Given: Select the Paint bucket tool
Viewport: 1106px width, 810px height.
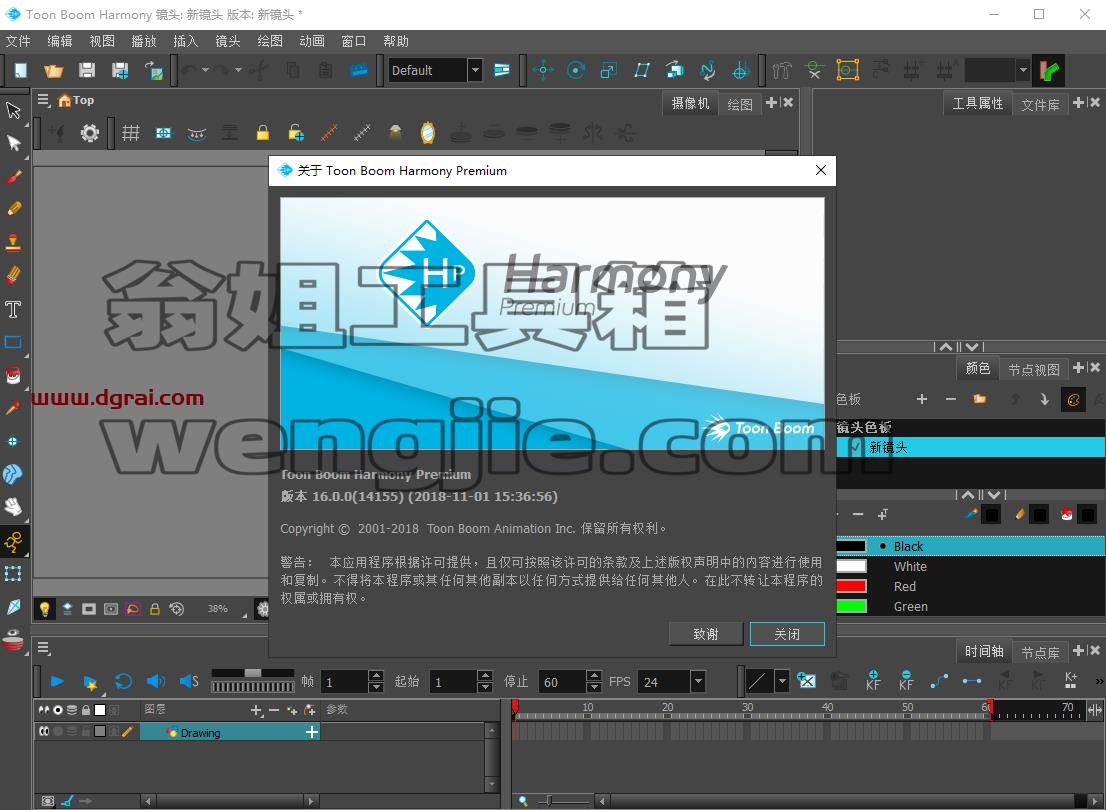Looking at the screenshot, I should (13, 375).
